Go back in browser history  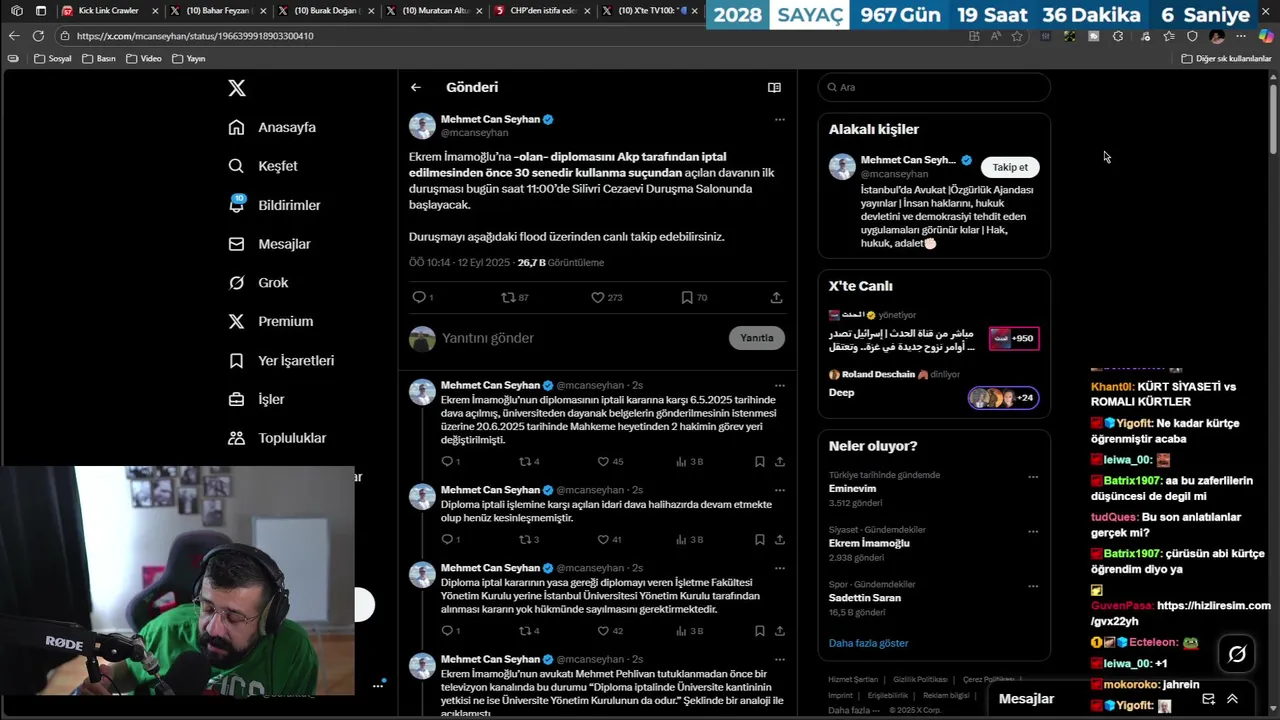(14, 36)
